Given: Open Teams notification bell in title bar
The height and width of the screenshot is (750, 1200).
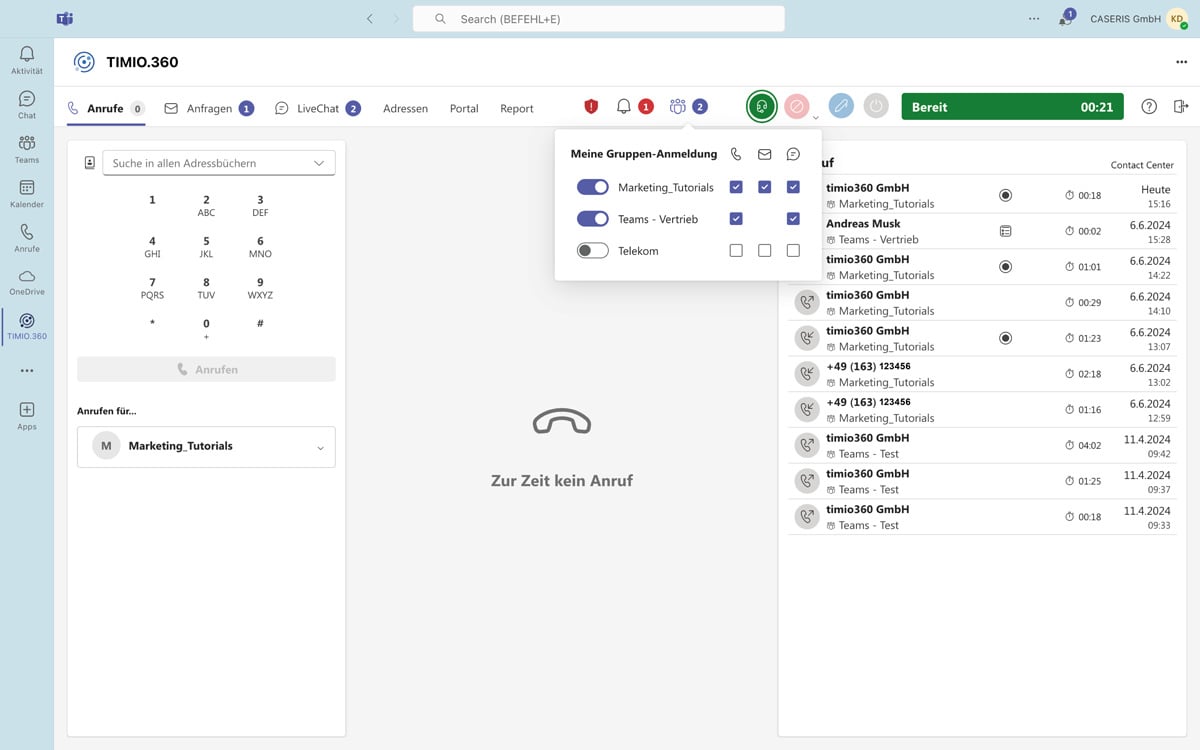Looking at the screenshot, I should 1066,19.
